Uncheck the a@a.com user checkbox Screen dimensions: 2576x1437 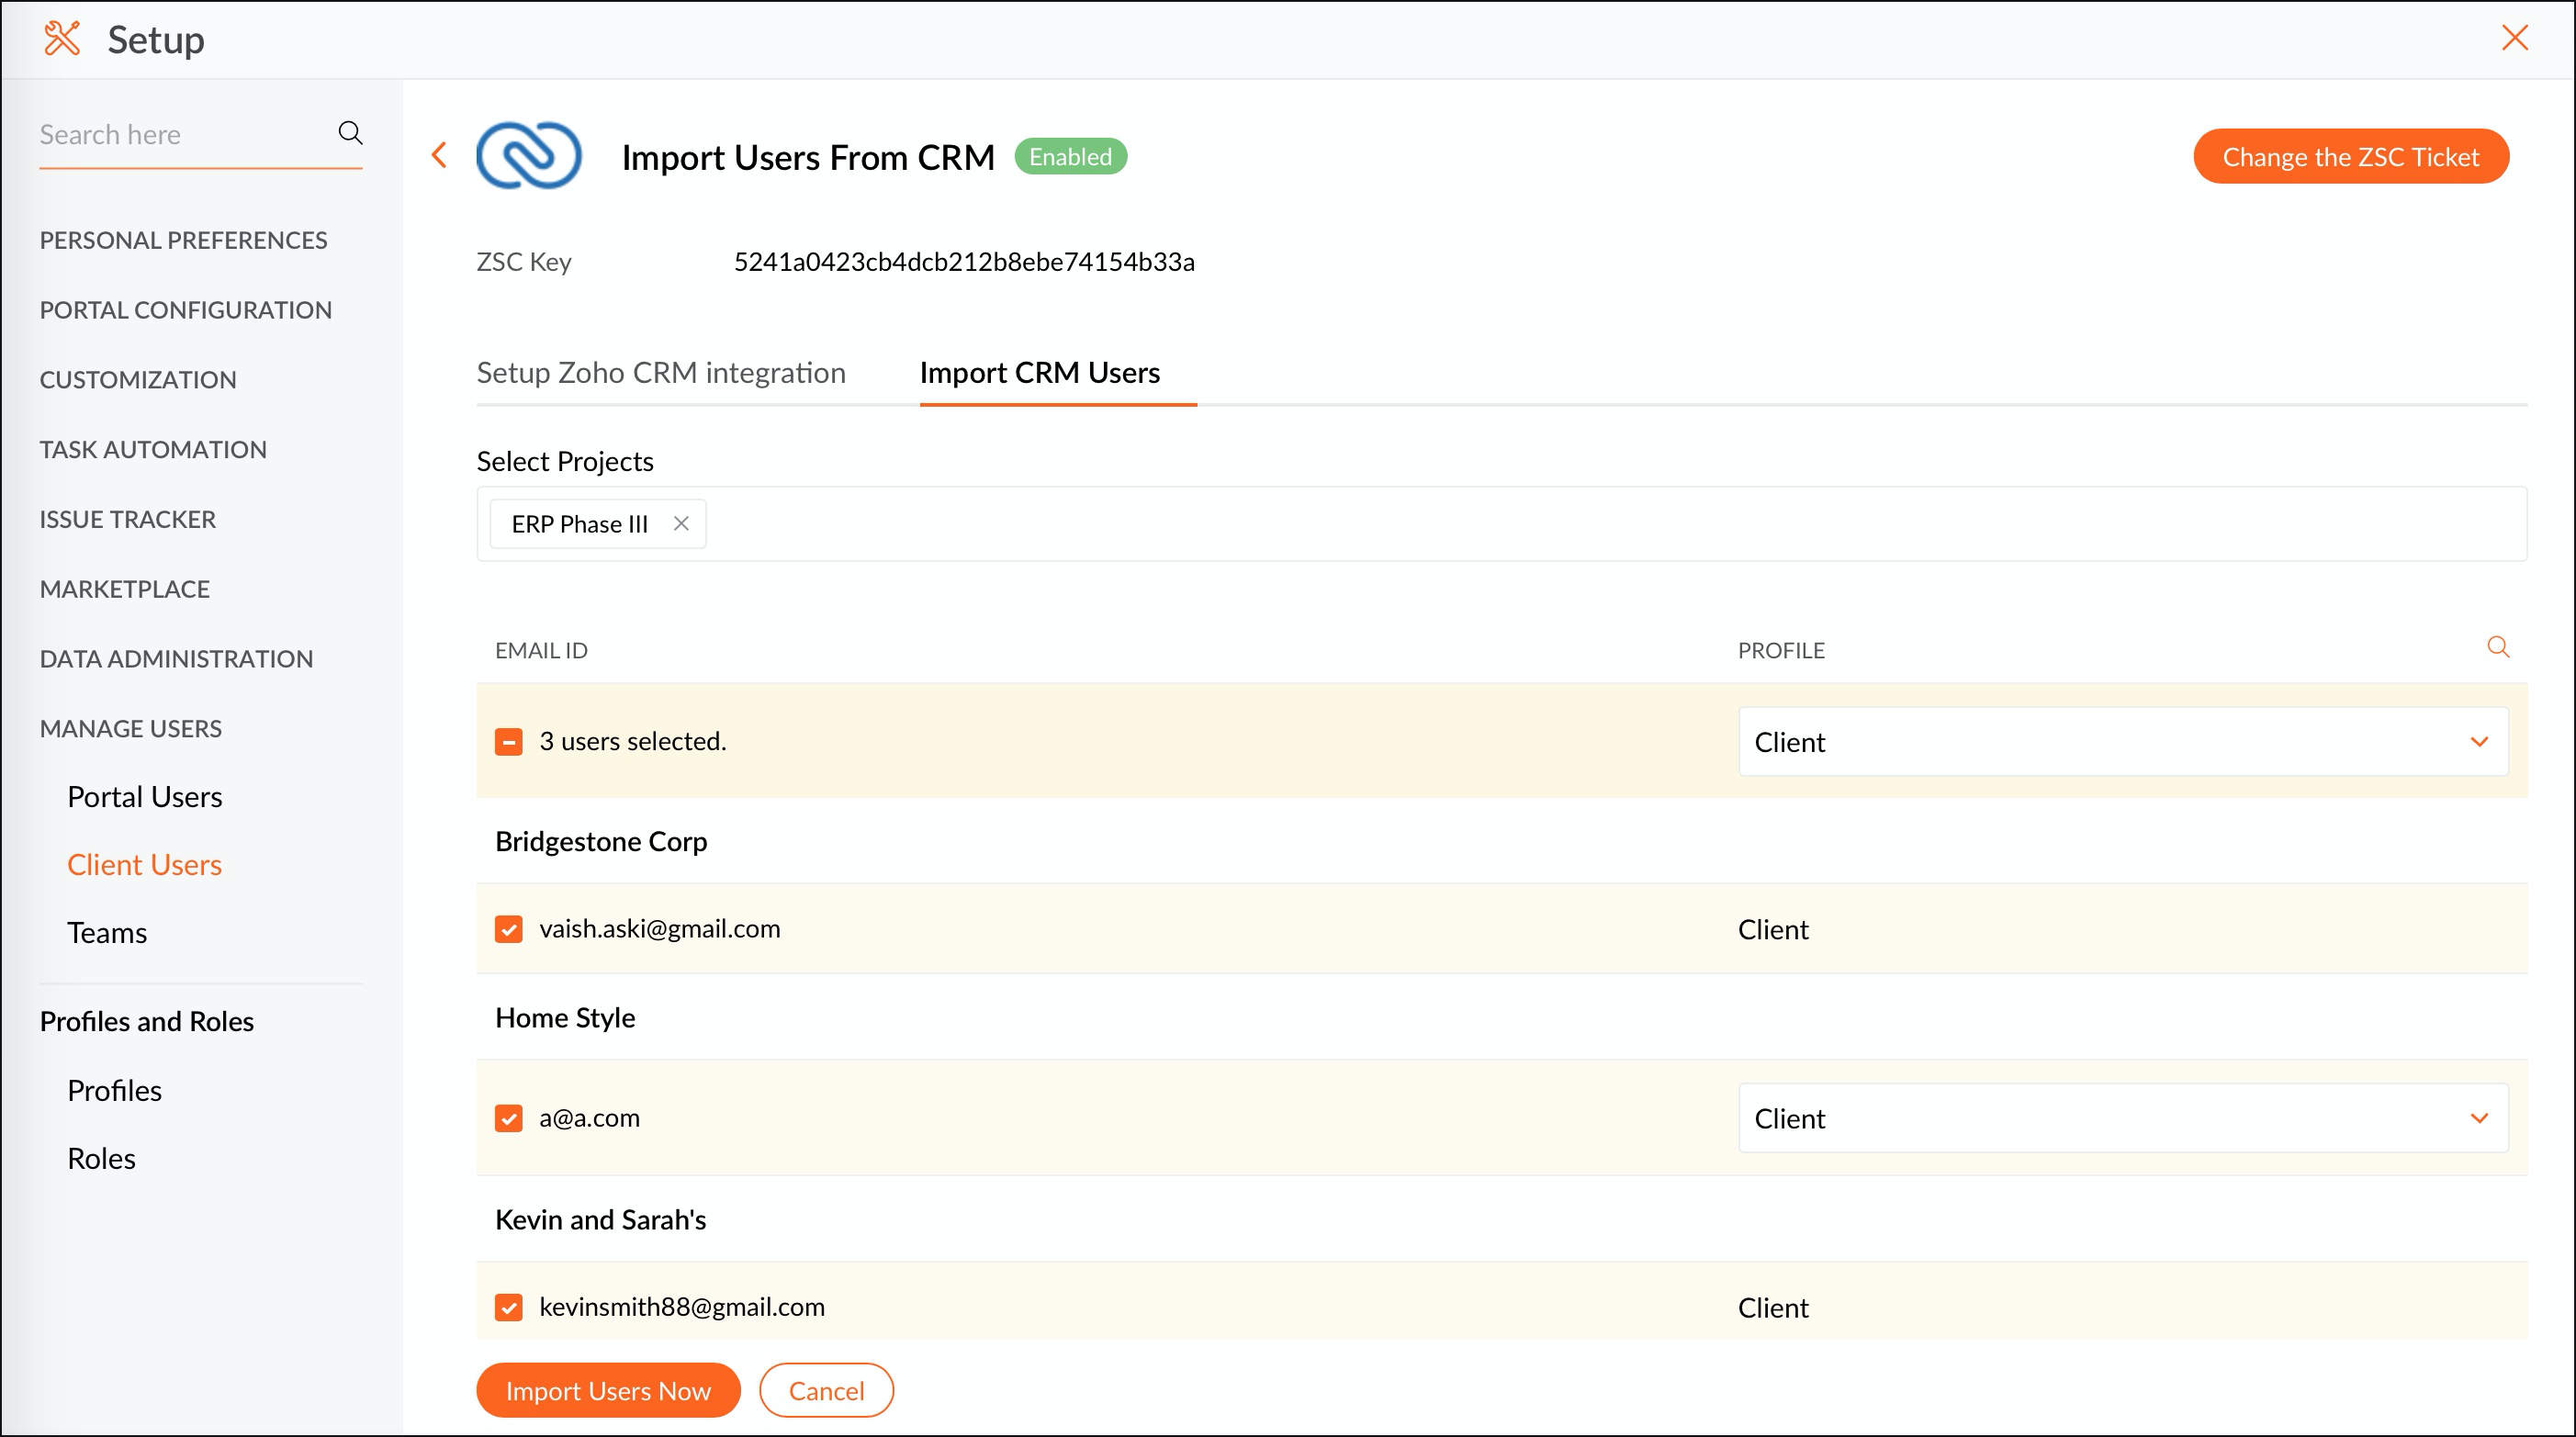[509, 1118]
